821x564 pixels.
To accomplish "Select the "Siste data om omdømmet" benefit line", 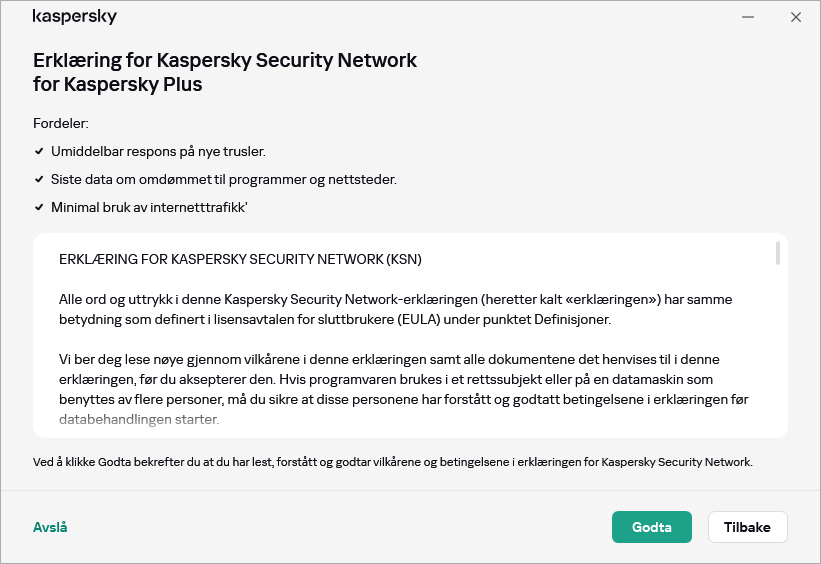I will point(224,180).
